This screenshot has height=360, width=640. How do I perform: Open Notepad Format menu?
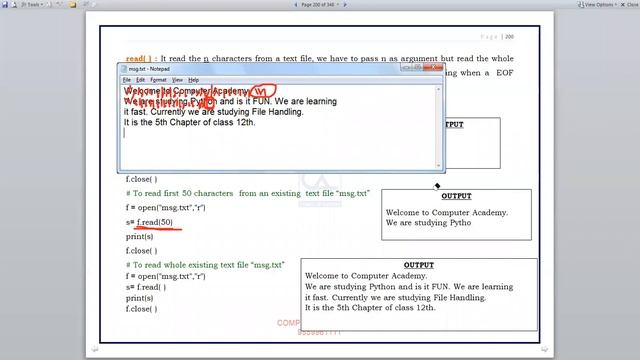158,80
